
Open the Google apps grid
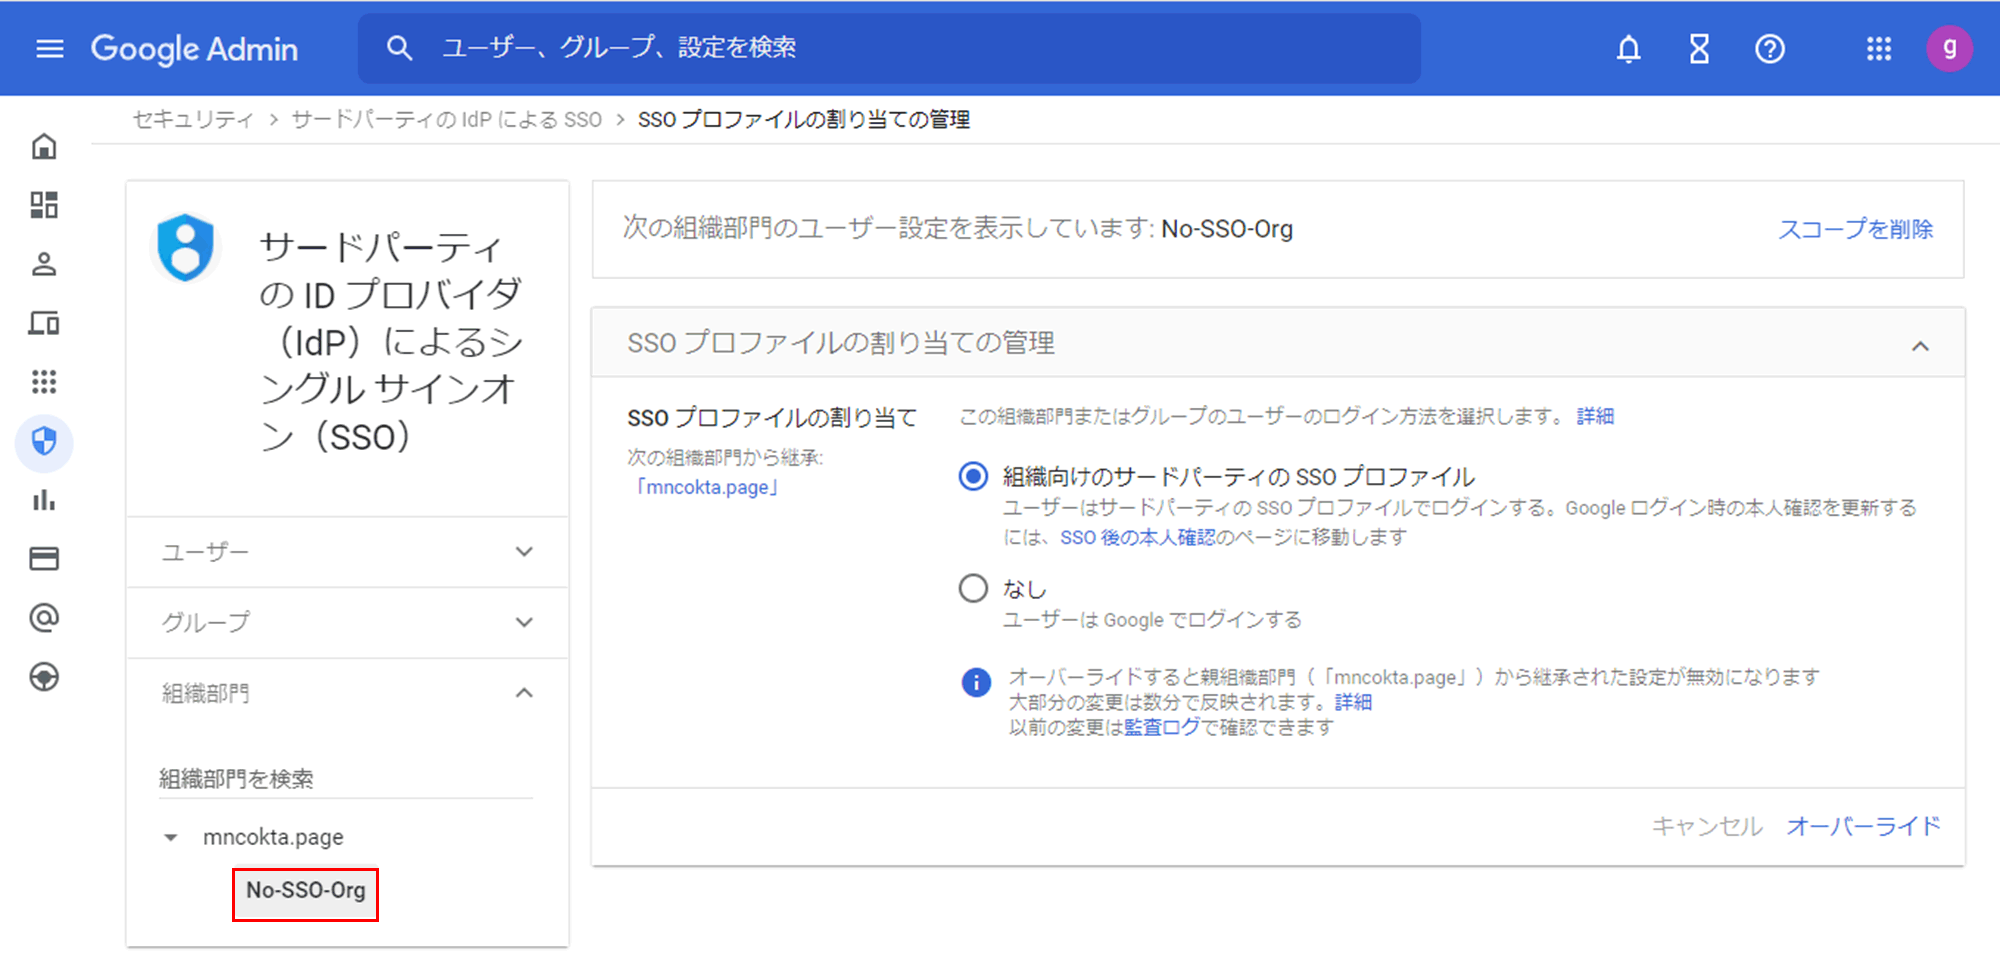tap(1878, 48)
